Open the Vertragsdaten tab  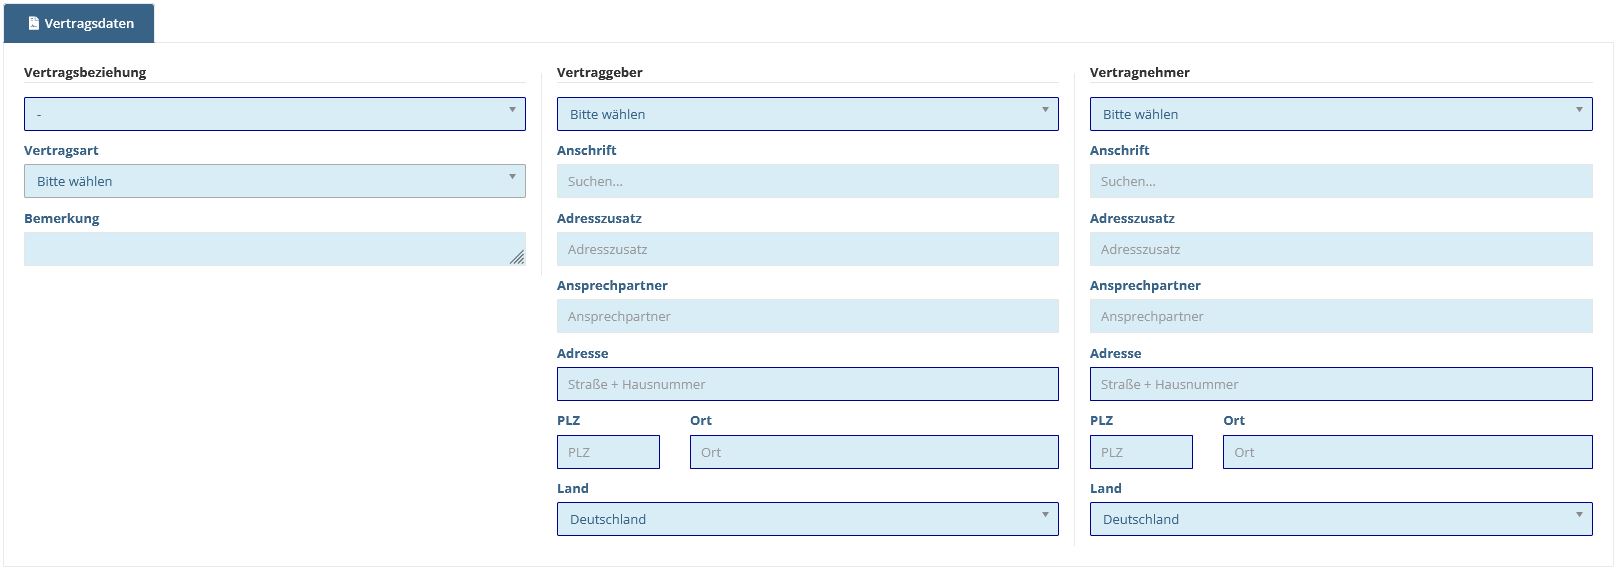pos(79,23)
